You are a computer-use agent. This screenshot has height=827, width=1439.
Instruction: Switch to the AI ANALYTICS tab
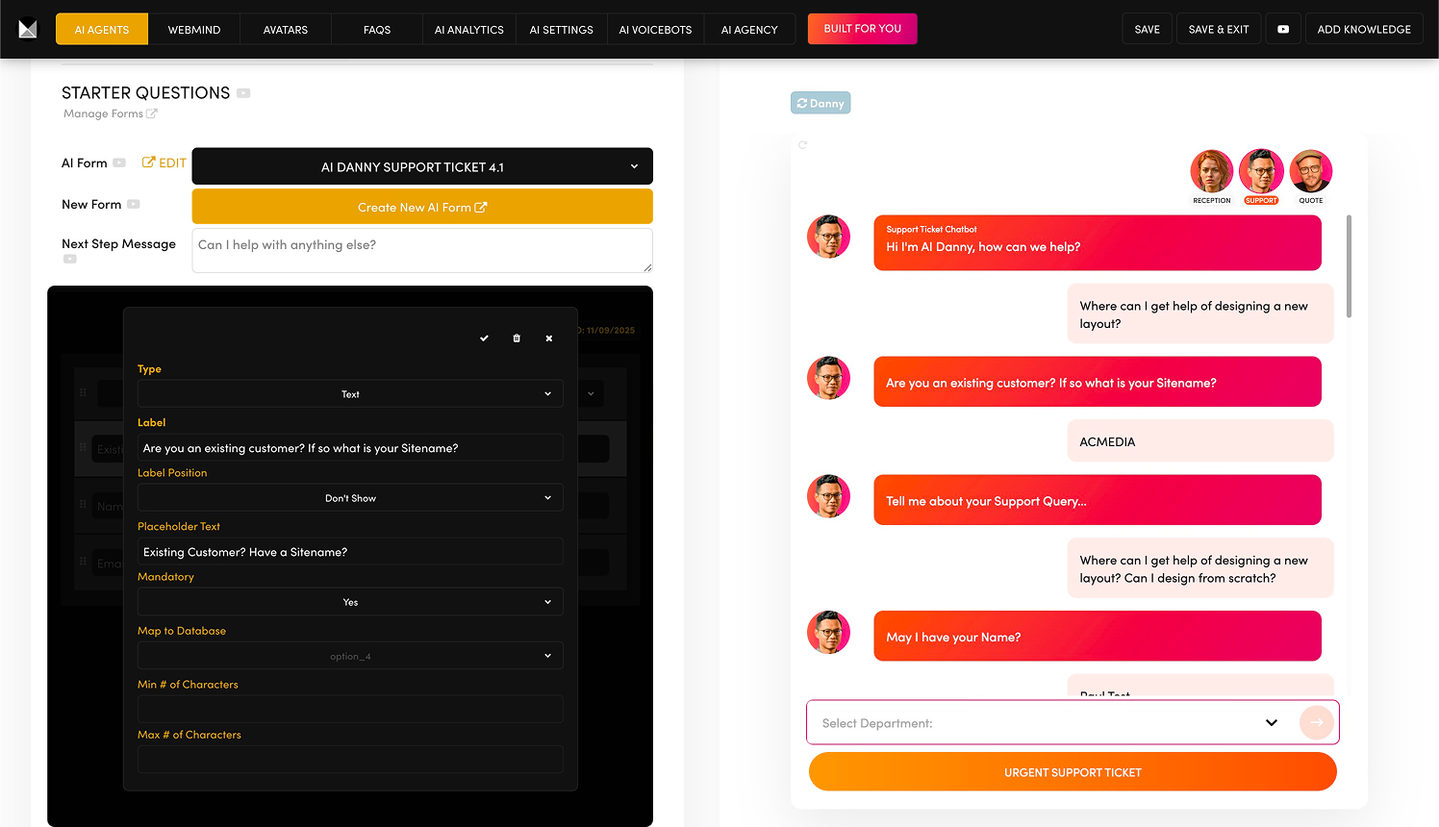[469, 29]
